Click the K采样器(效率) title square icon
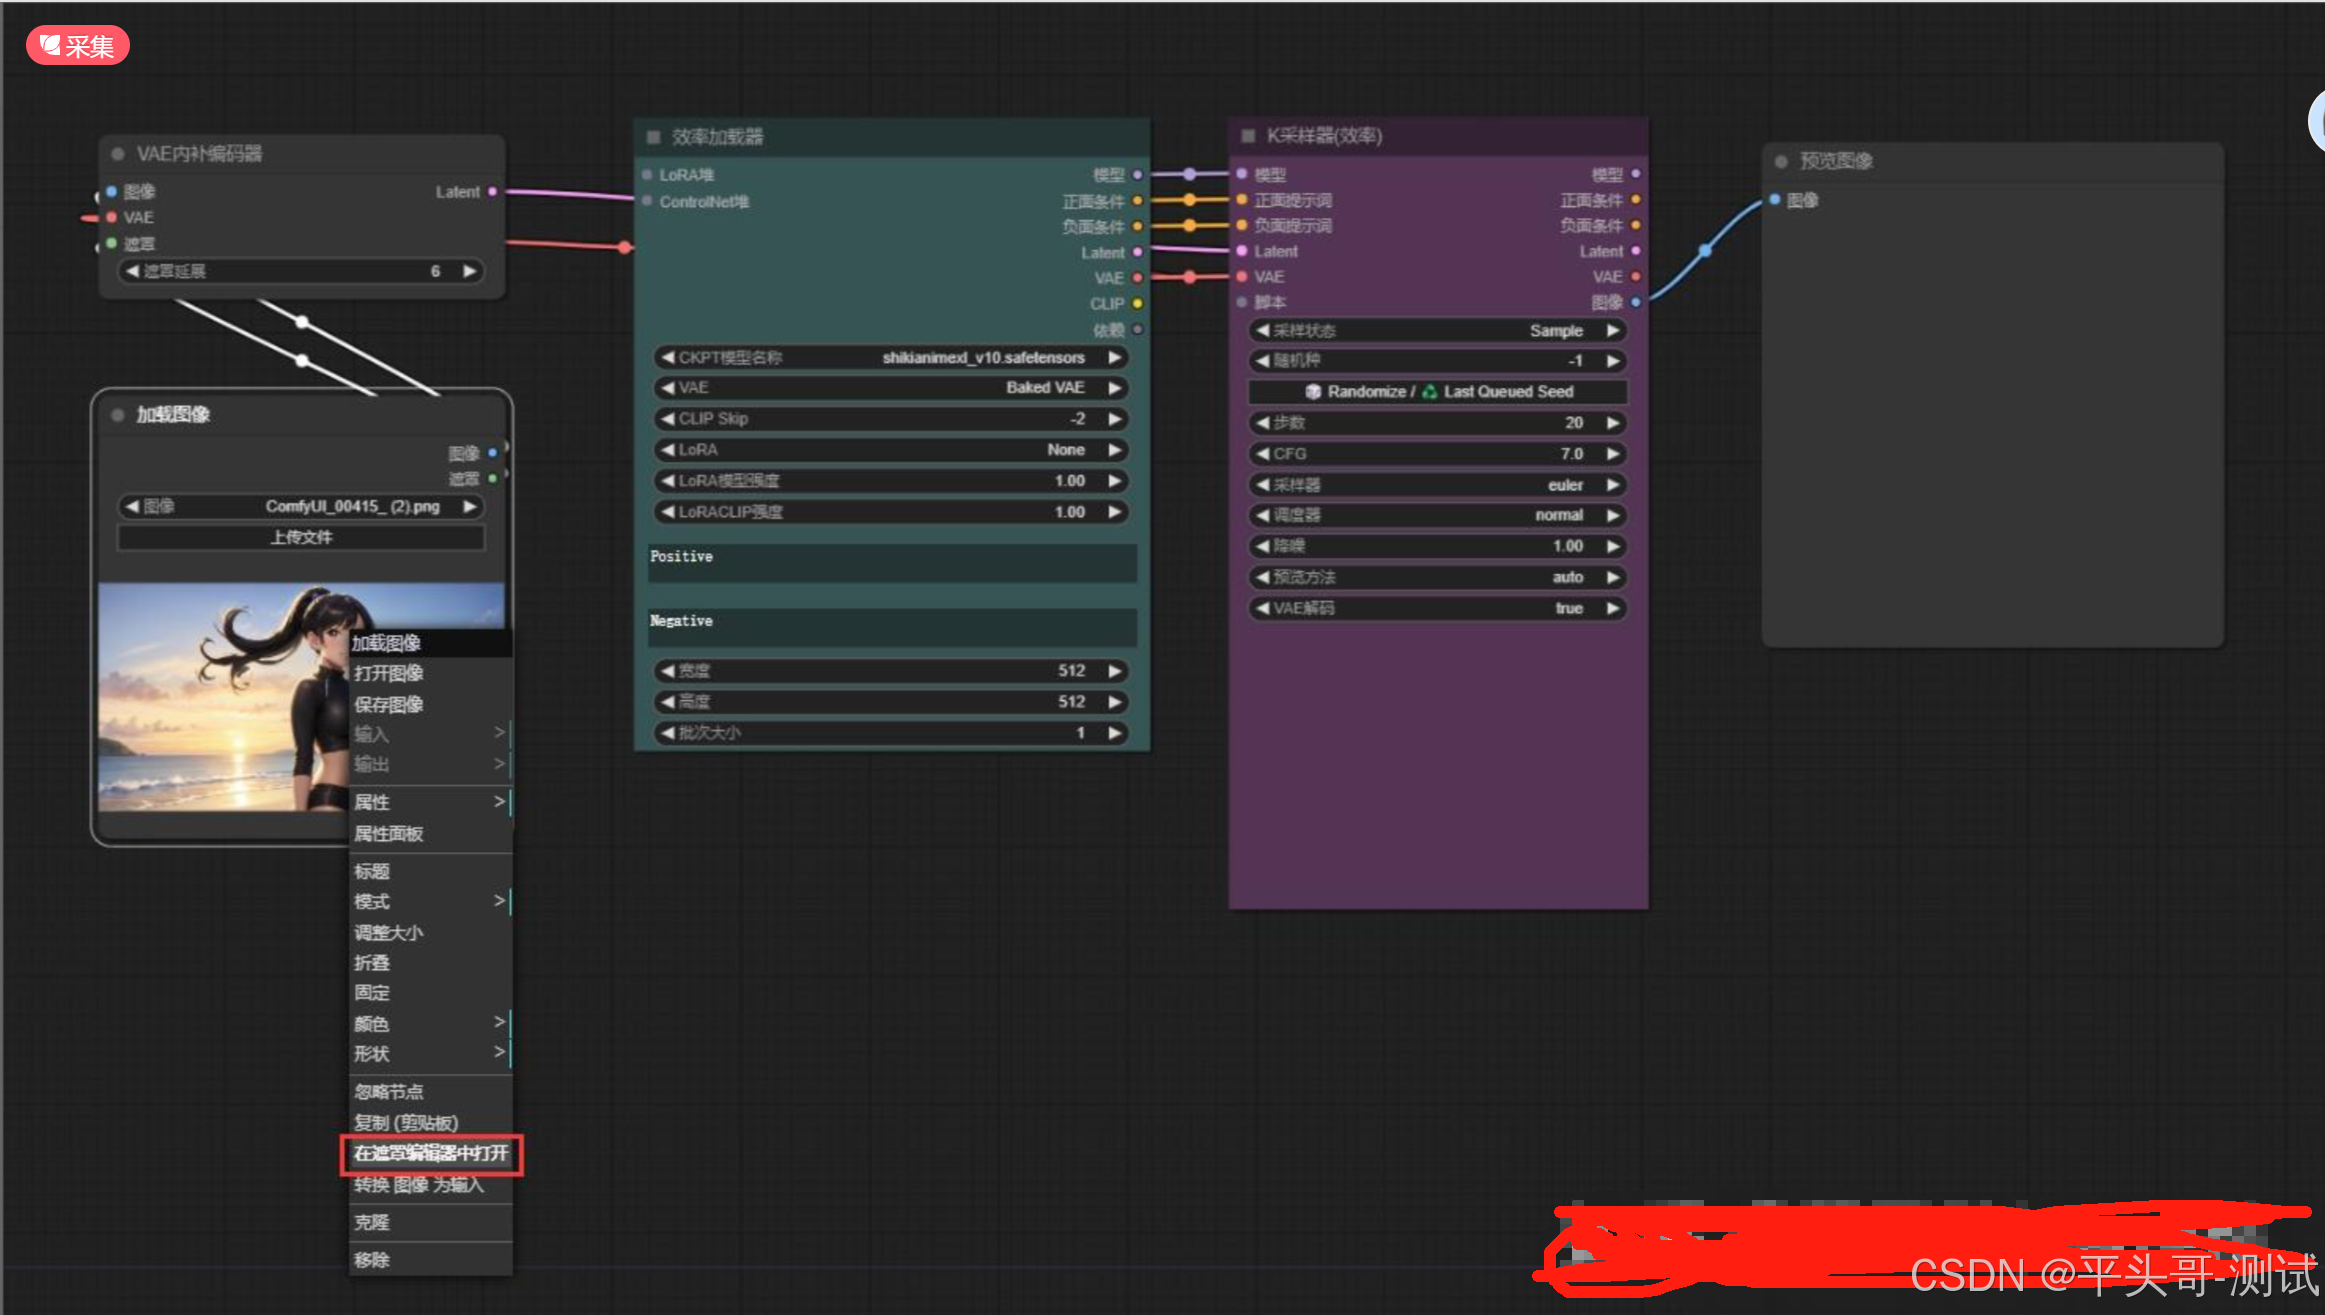 coord(1248,136)
